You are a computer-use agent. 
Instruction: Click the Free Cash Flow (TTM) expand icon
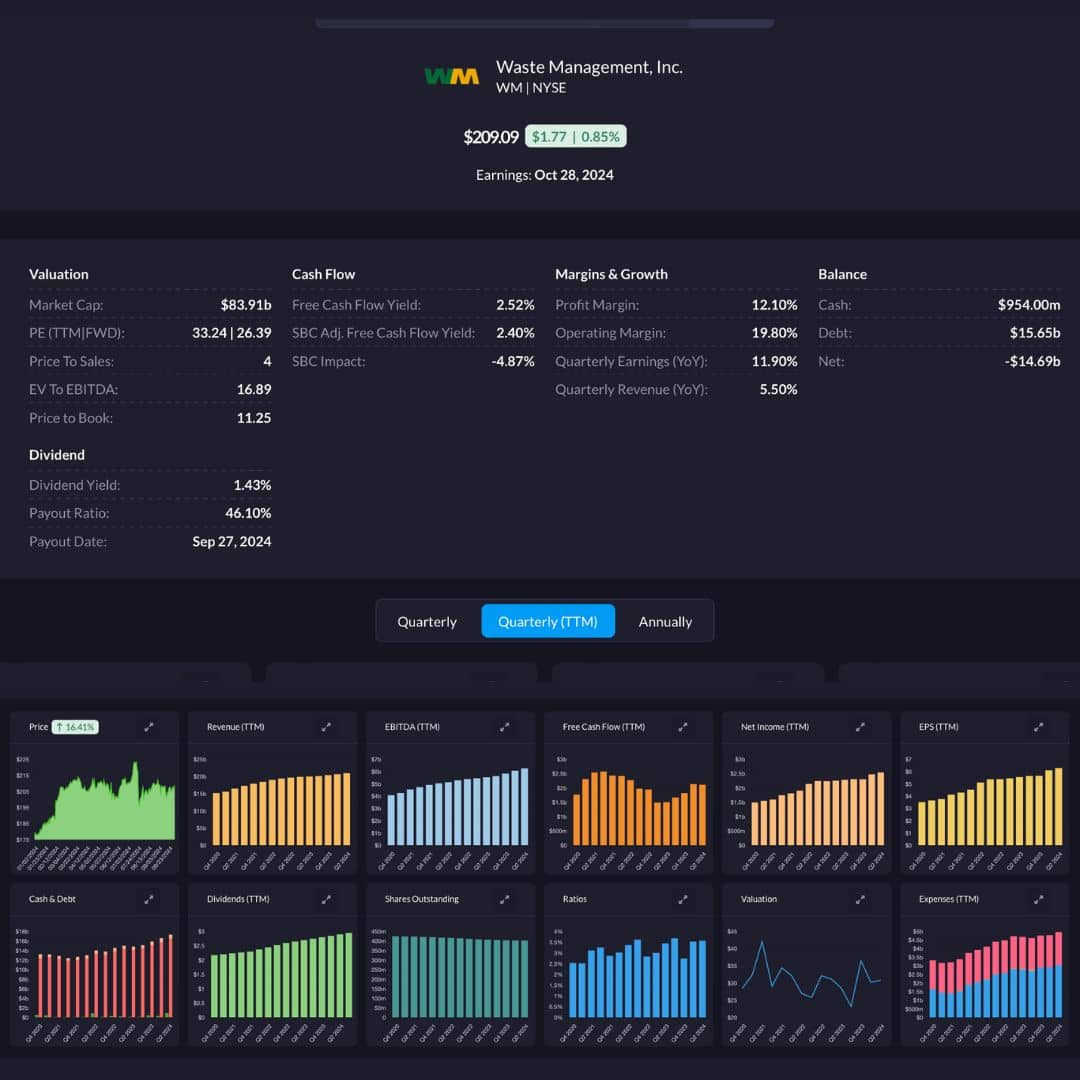[683, 727]
